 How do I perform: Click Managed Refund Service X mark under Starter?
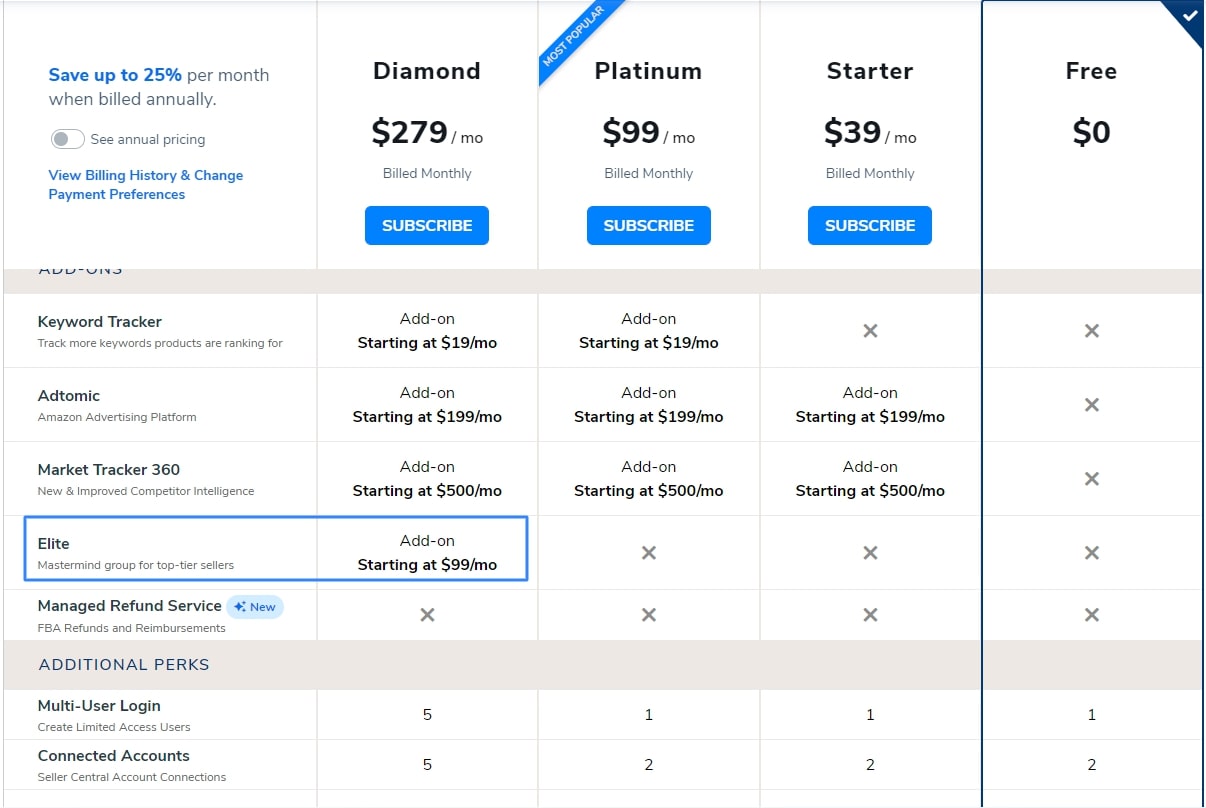(x=870, y=615)
